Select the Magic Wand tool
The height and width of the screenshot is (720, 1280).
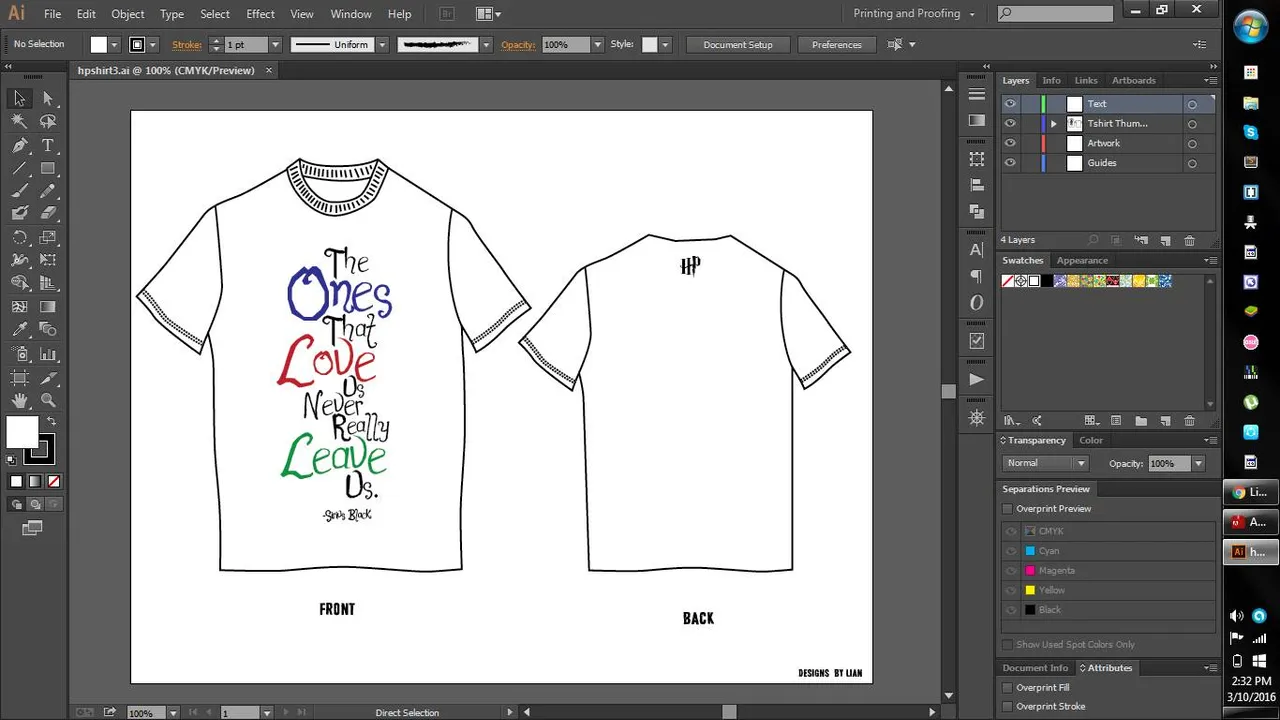(x=19, y=121)
